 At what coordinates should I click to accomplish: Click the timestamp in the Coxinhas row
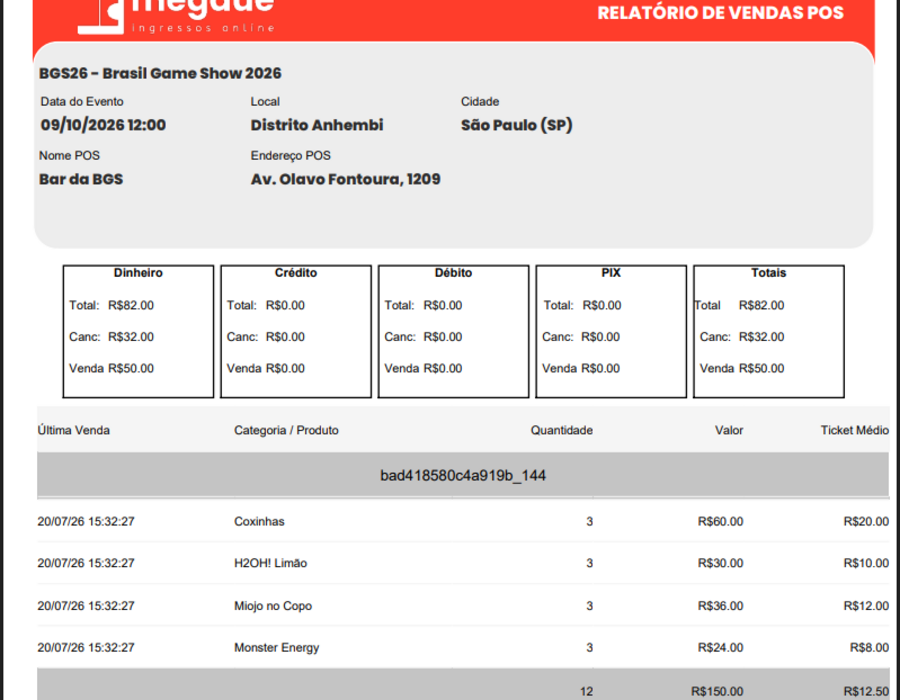86,522
